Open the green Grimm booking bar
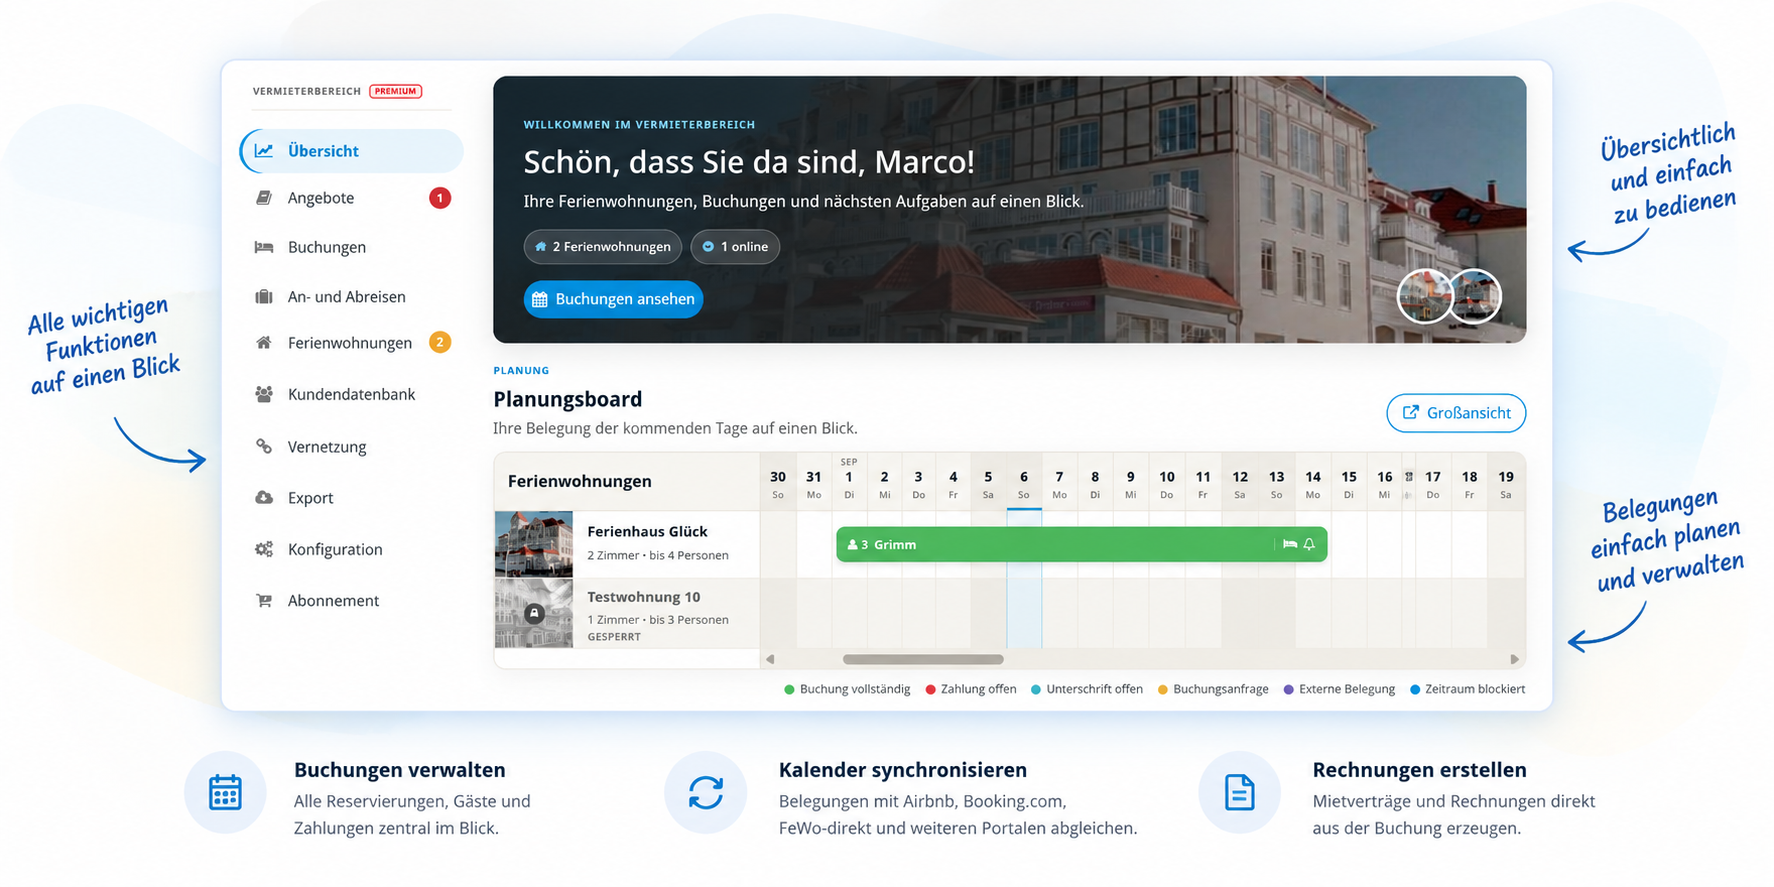This screenshot has width=1774, height=887. pos(1082,544)
